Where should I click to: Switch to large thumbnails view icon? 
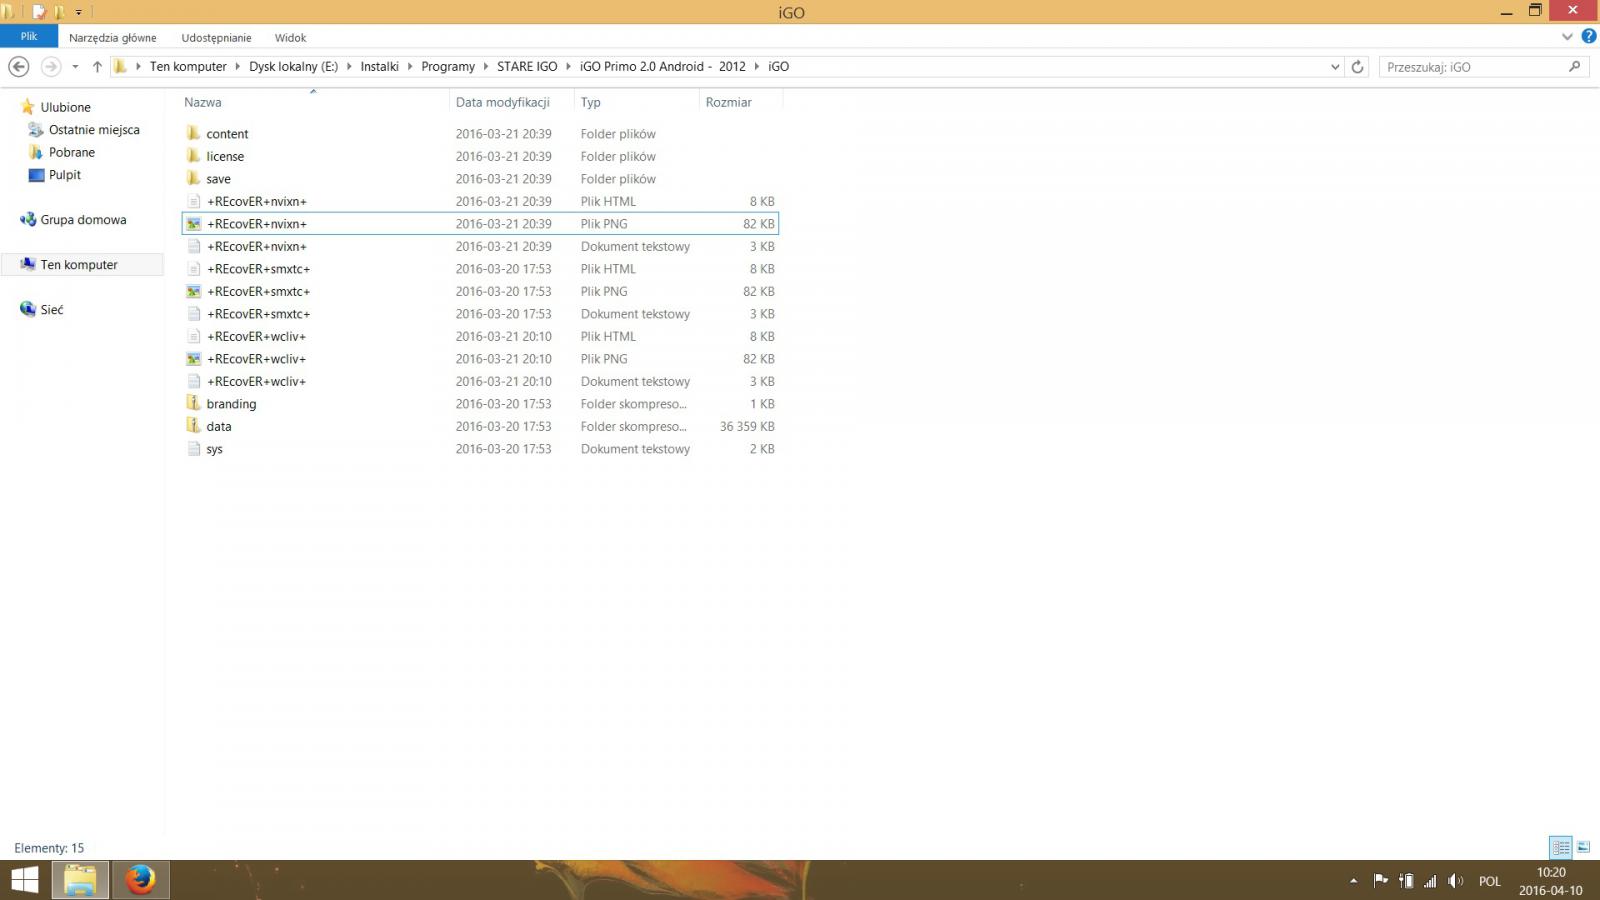tap(1583, 847)
